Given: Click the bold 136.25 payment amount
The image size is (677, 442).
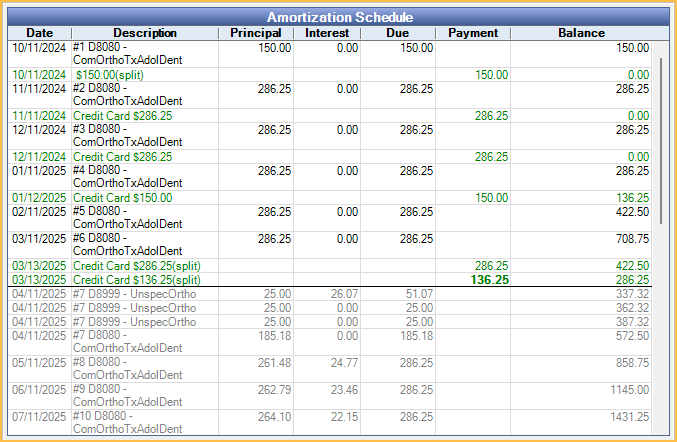Looking at the screenshot, I should (489, 280).
